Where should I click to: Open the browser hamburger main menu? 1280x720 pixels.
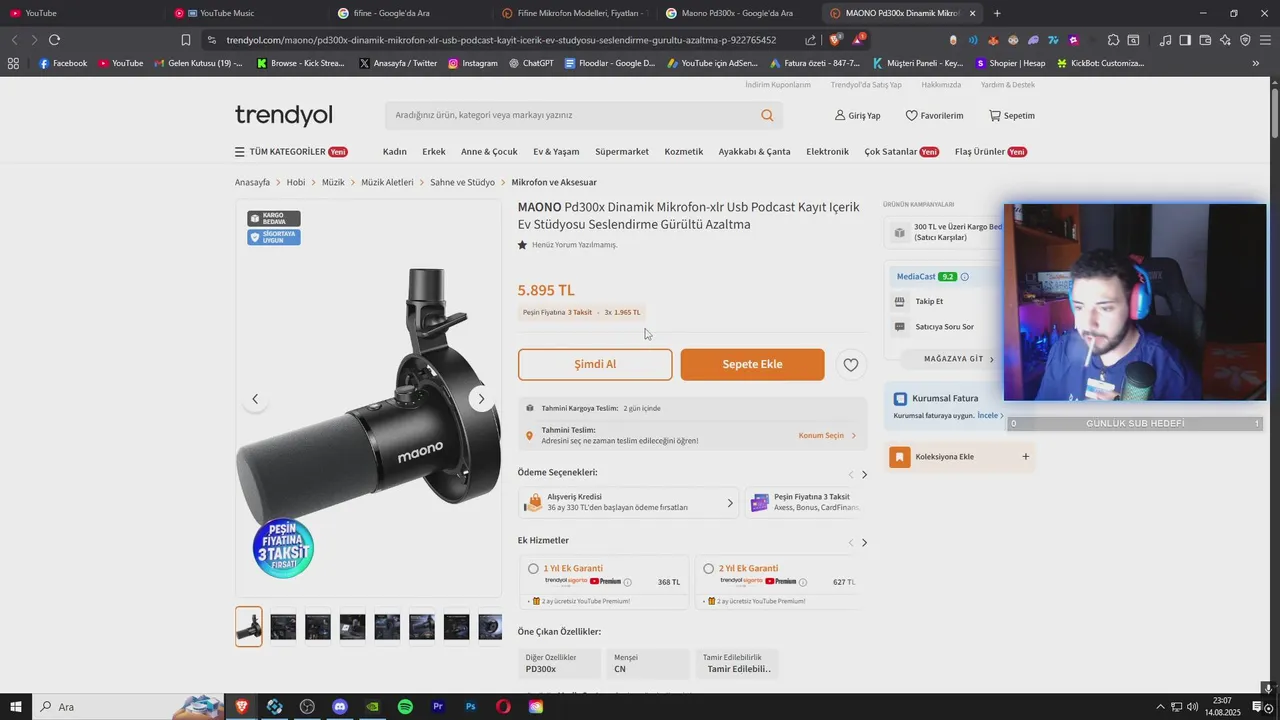[x=1265, y=40]
